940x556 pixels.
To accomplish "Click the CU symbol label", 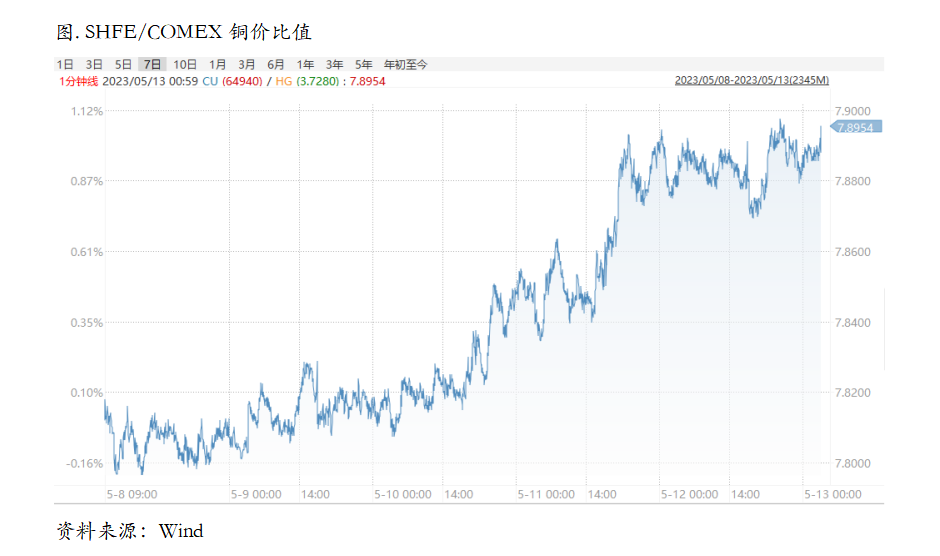I will coord(210,81).
